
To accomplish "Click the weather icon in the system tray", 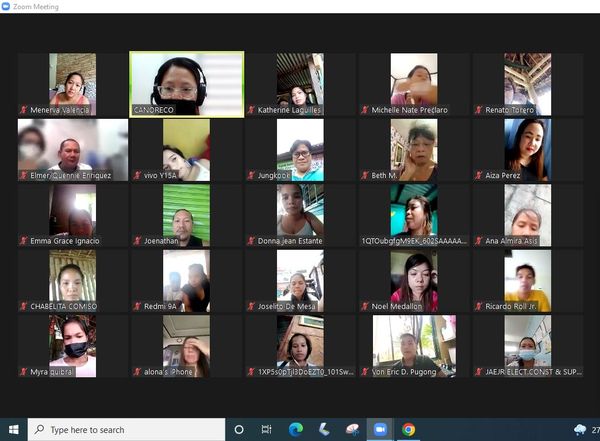I will [580, 429].
